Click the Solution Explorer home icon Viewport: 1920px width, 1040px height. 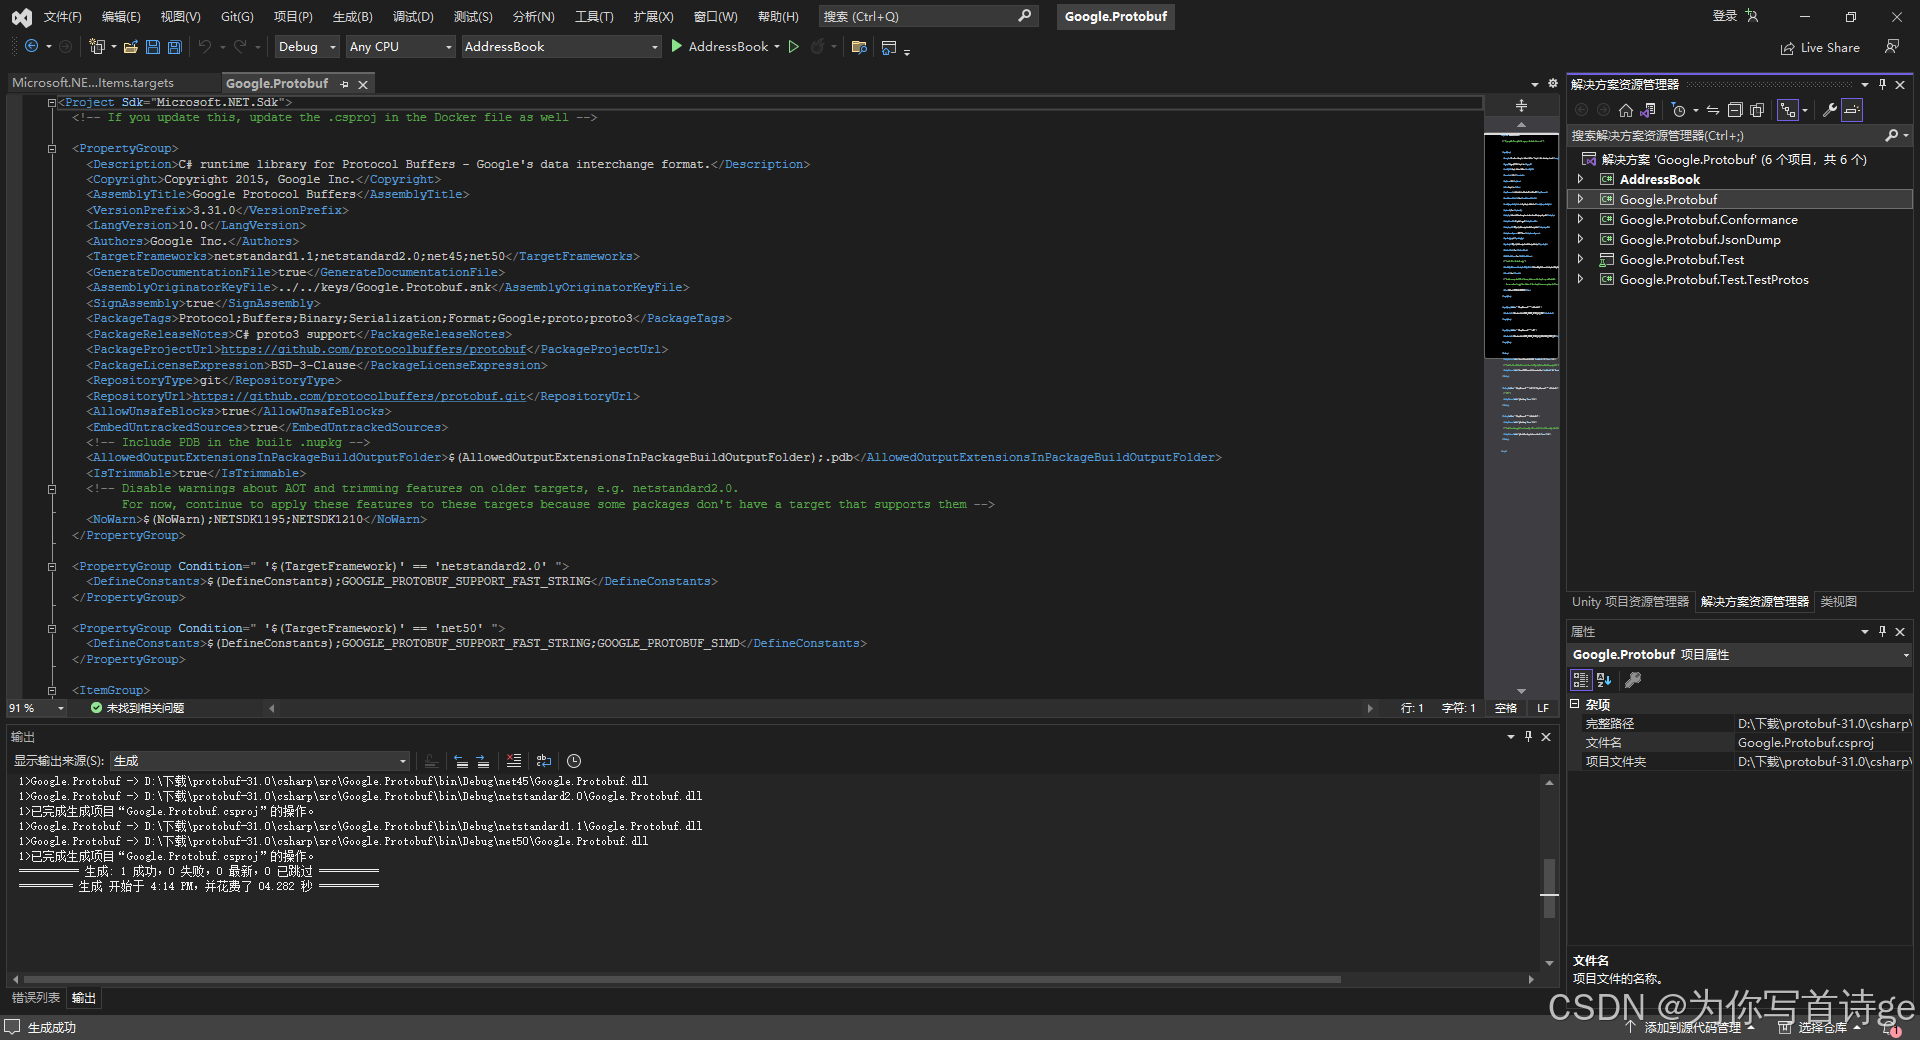[1626, 110]
